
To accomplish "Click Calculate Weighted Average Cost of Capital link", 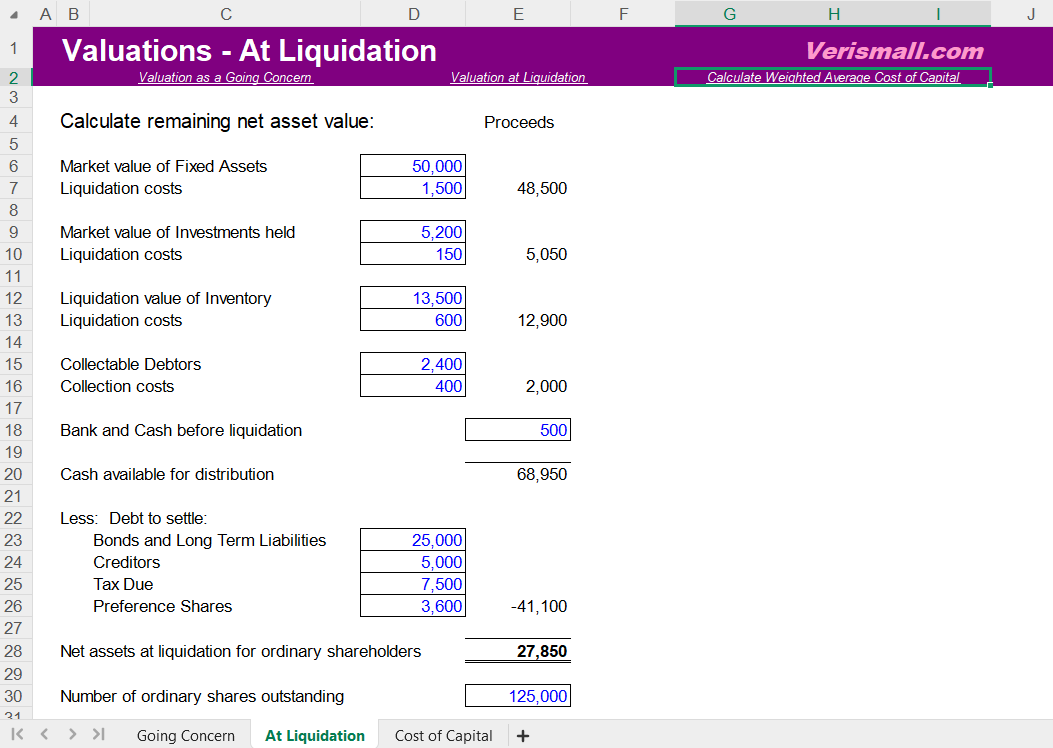I will (x=832, y=78).
